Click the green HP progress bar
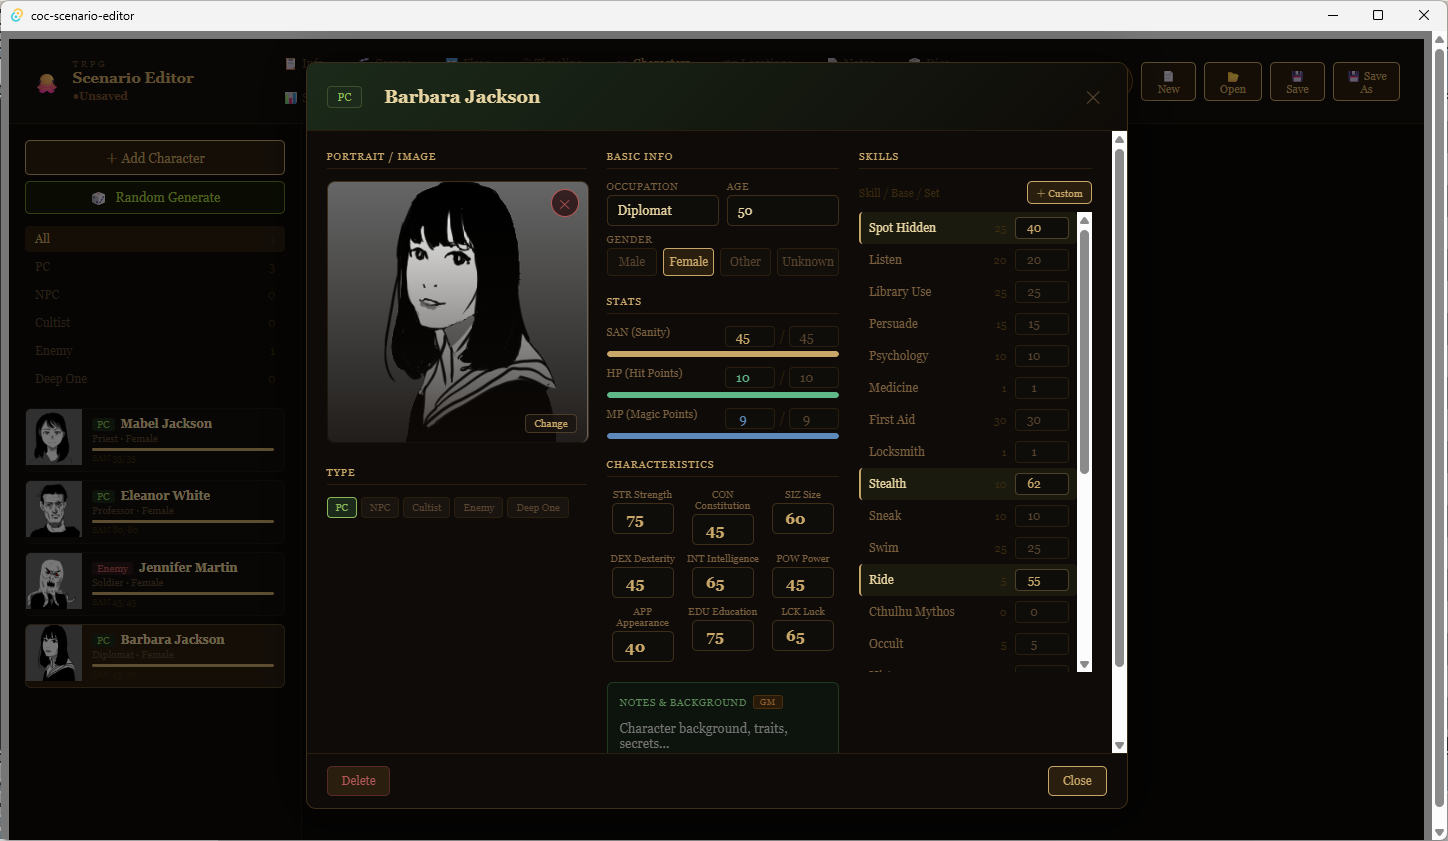The image size is (1448, 841). (x=723, y=395)
